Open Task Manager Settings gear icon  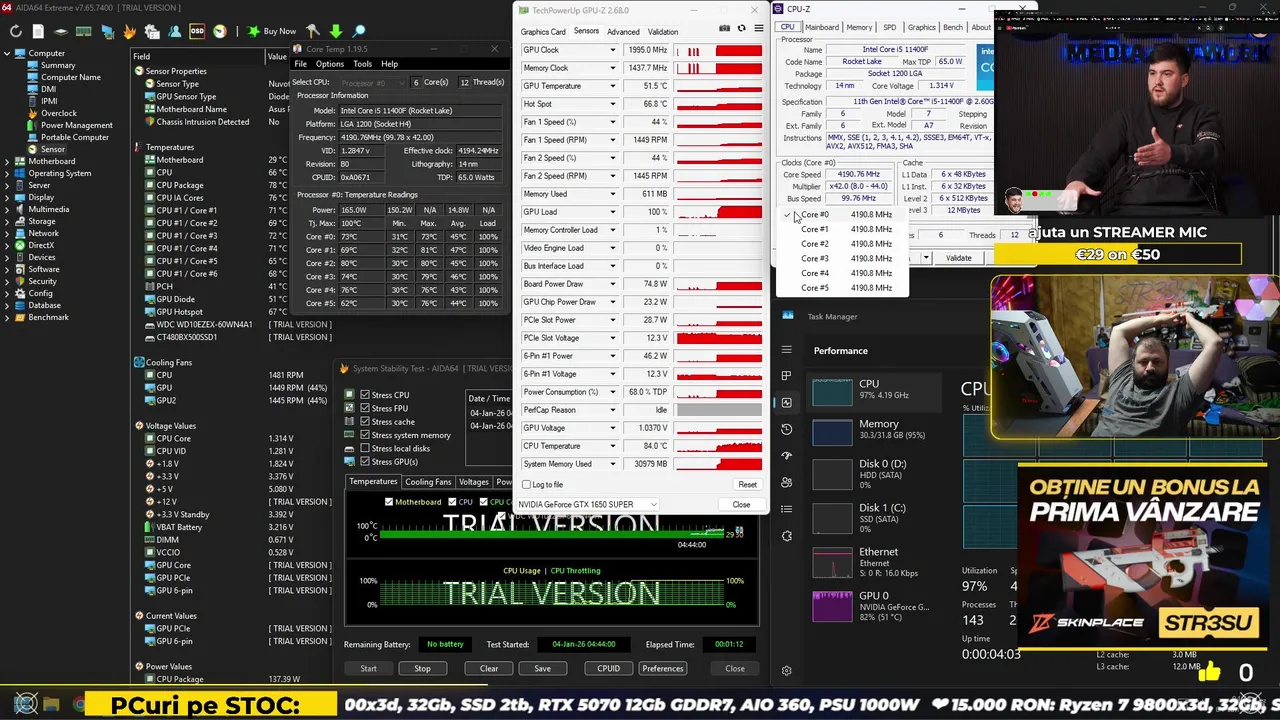(x=786, y=671)
